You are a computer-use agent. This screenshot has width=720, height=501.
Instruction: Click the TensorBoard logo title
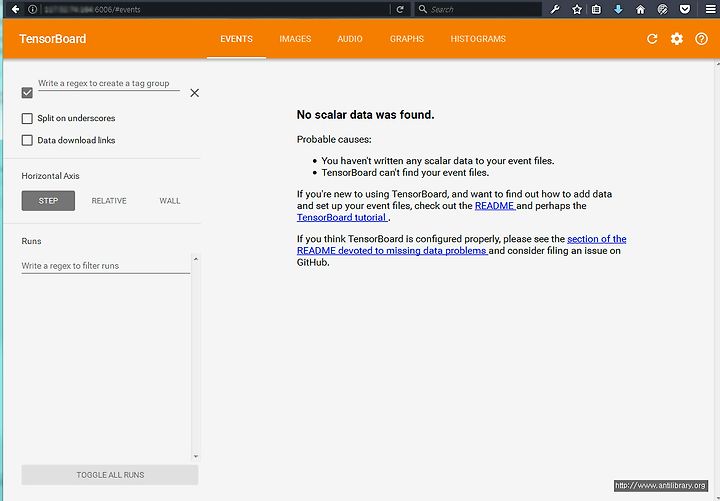53,39
